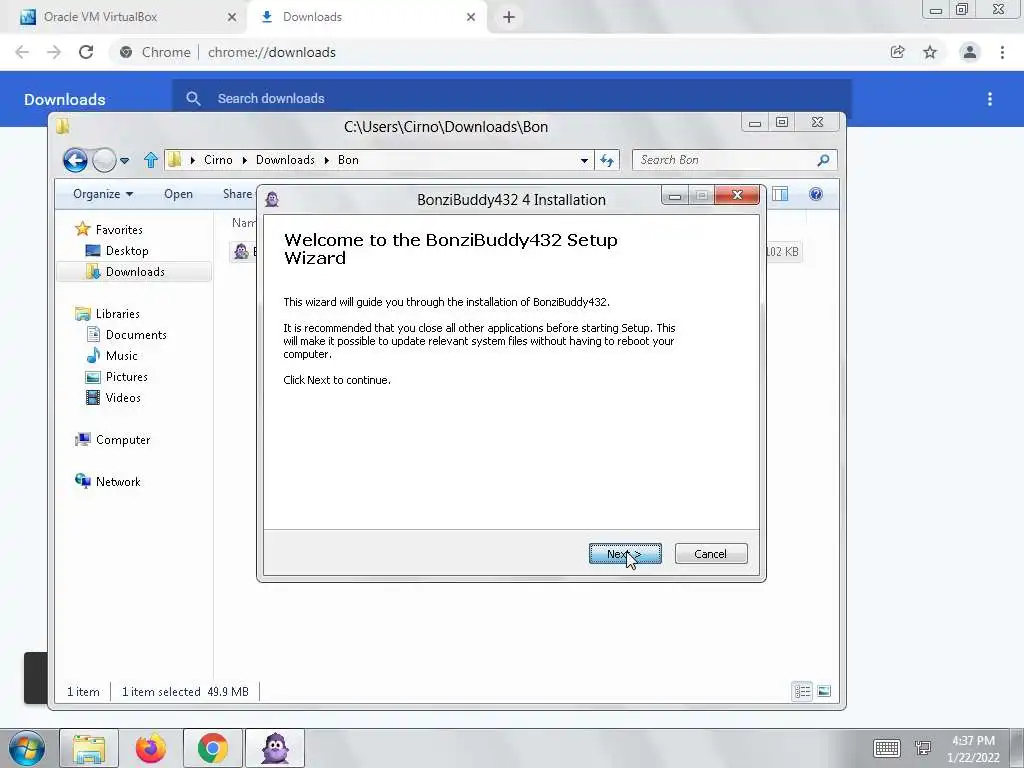Open Chrome from taskbar
This screenshot has height=768, width=1024.
click(213, 749)
